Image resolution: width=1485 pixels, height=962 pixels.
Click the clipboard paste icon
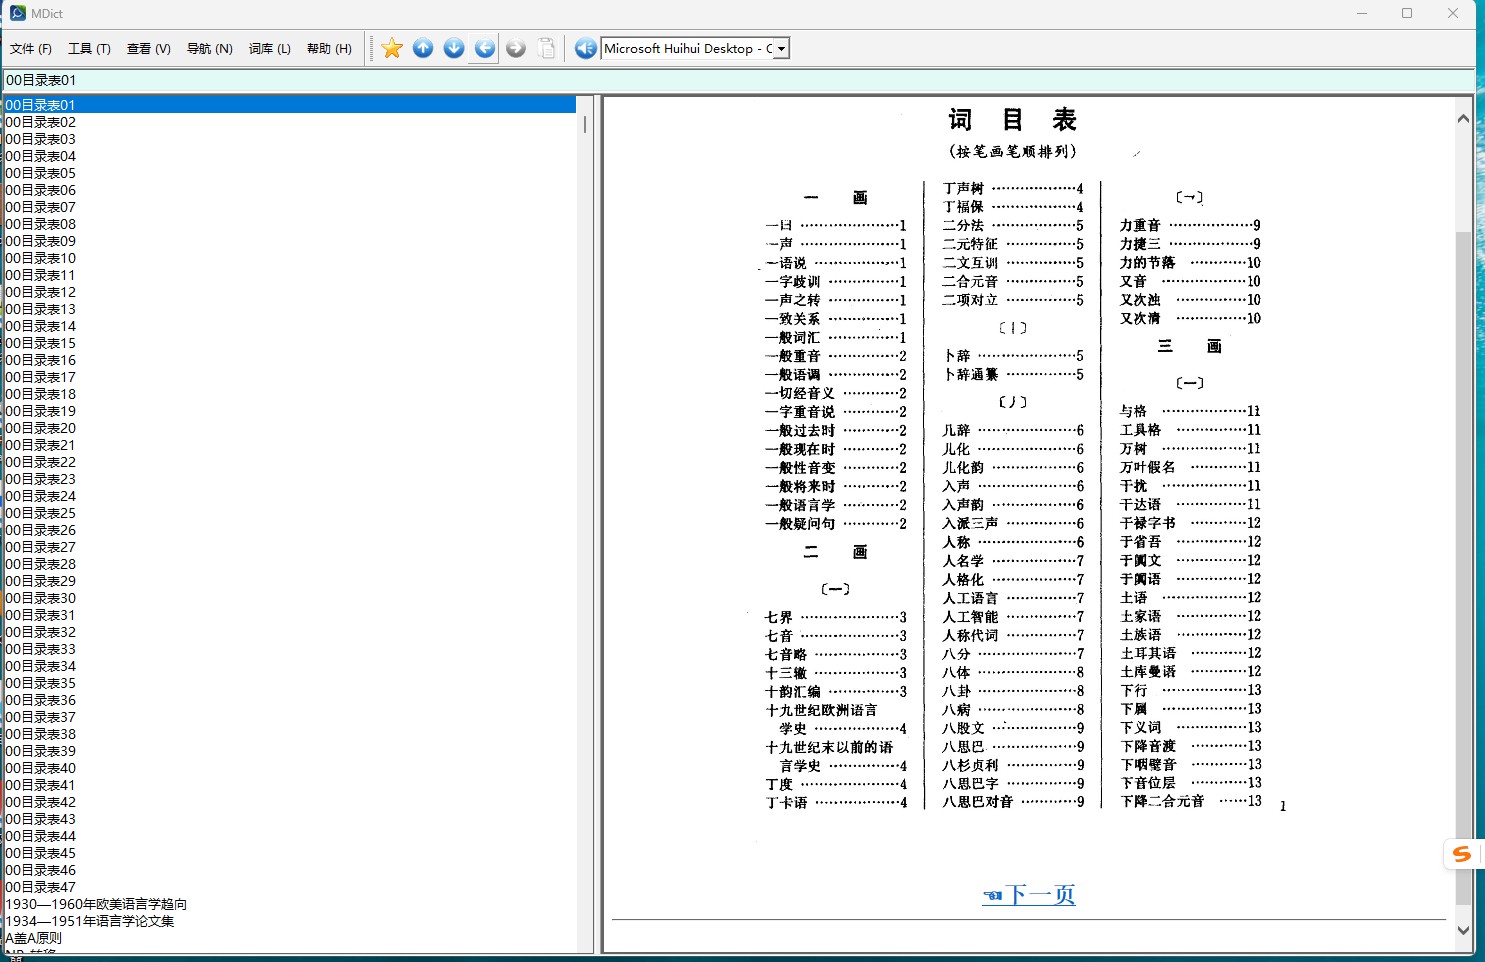[547, 48]
